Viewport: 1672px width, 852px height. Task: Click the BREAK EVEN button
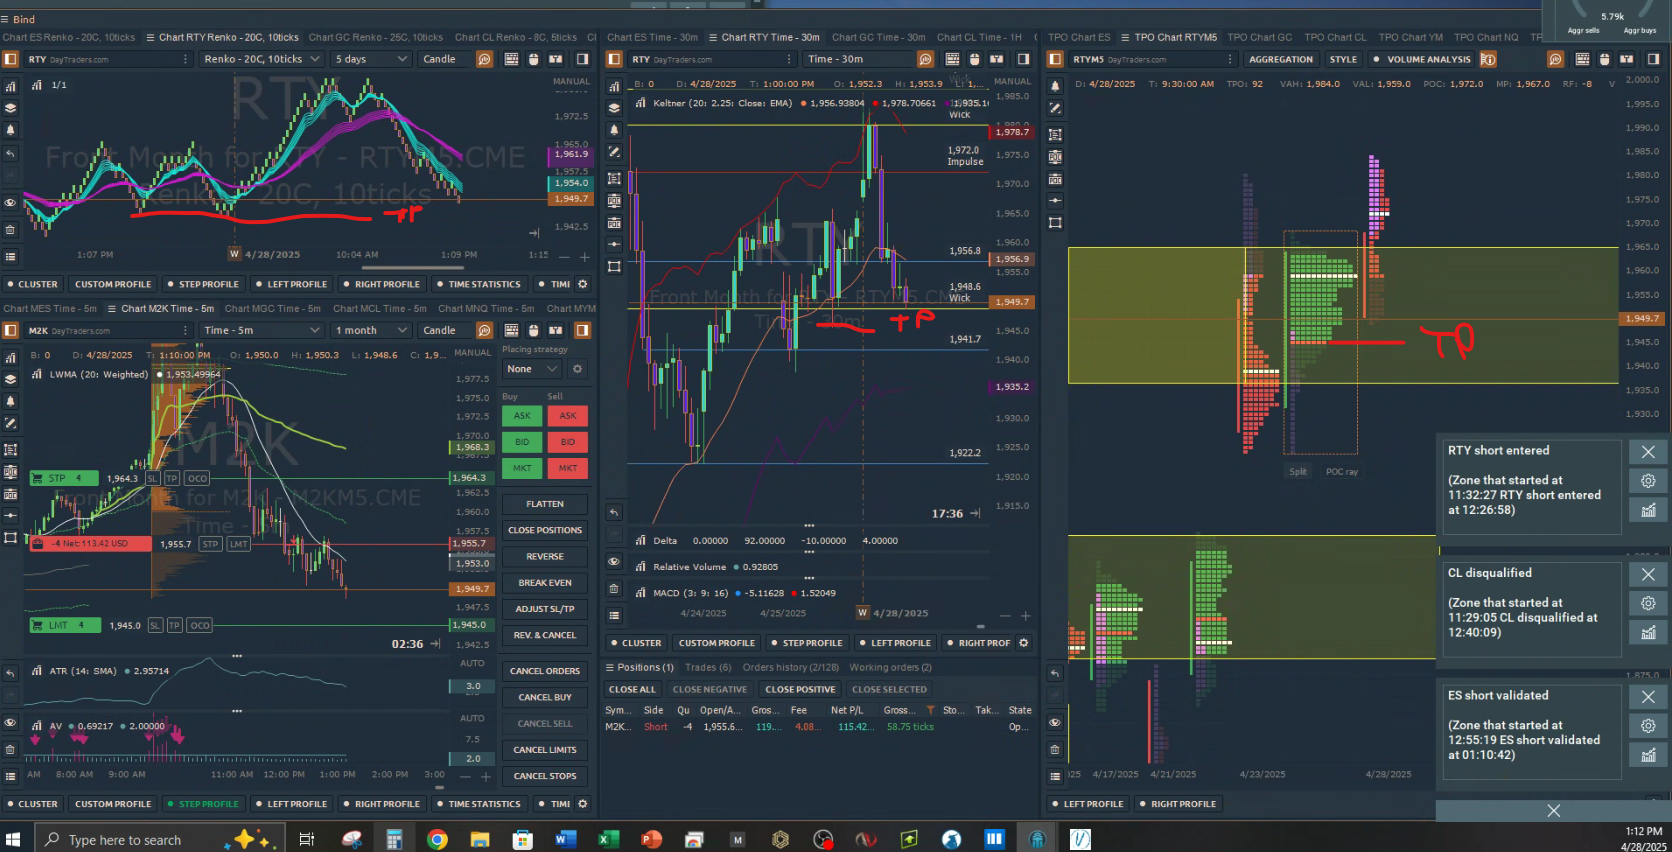click(545, 583)
